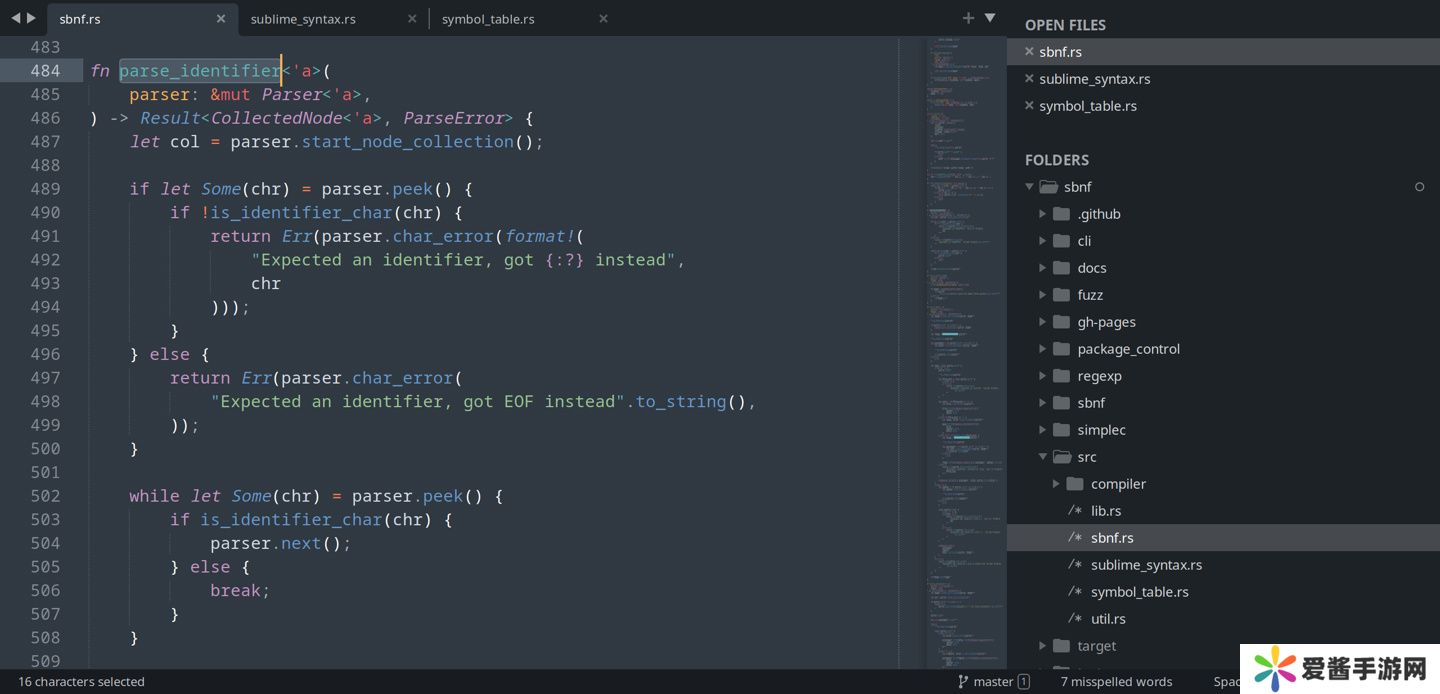Expand the .github folder
The image size is (1440, 694).
(x=1043, y=214)
